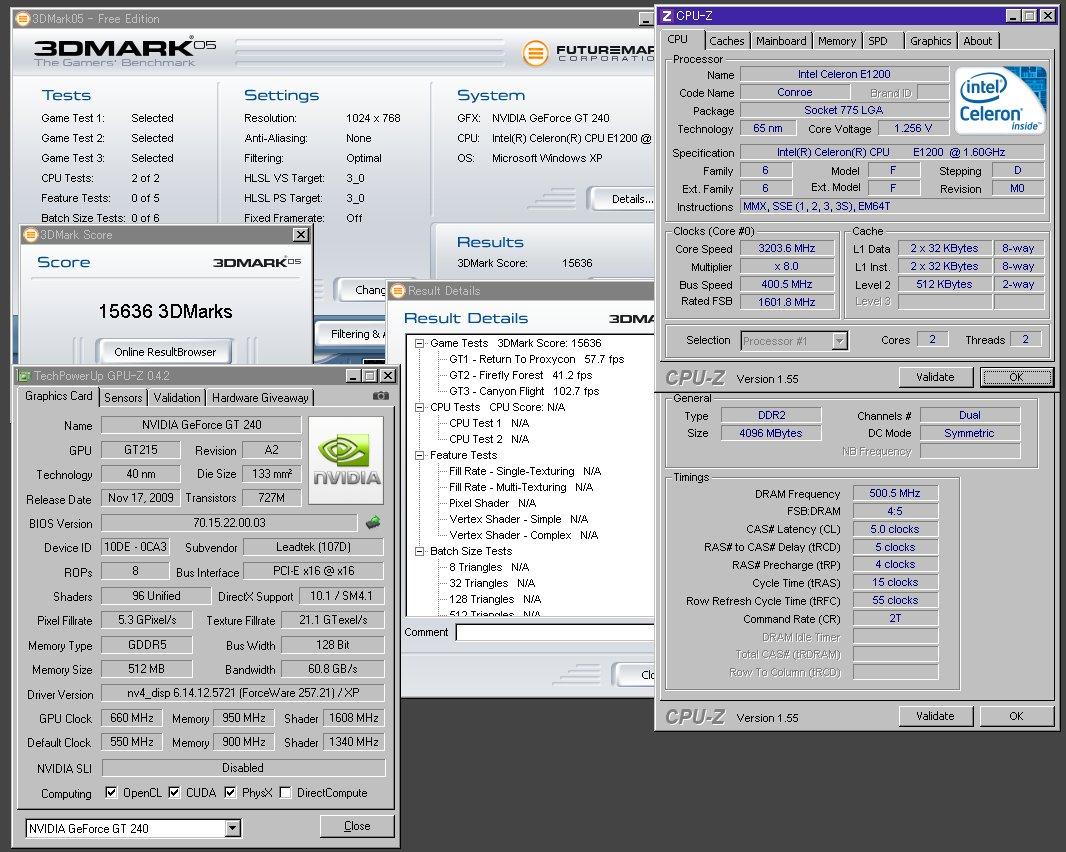Screen dimensions: 1066x852
Task: Click the Core Speed value 3203.6 MHz
Action: (x=787, y=248)
